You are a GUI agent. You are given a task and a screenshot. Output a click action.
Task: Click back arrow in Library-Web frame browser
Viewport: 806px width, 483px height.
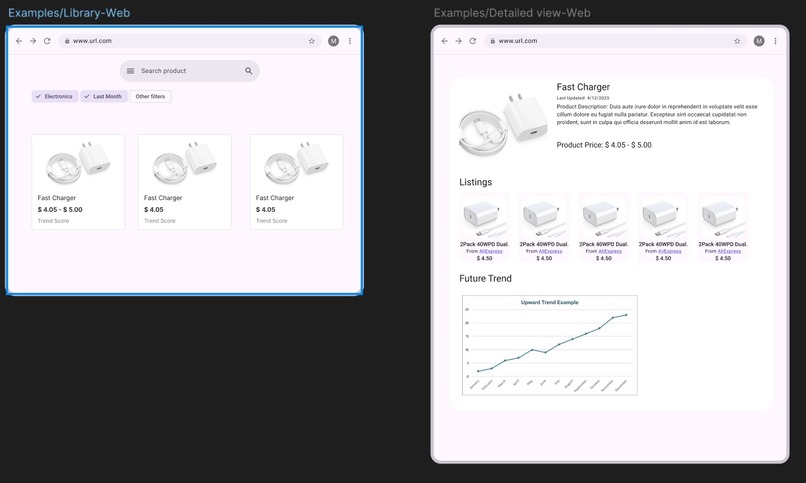click(x=19, y=41)
